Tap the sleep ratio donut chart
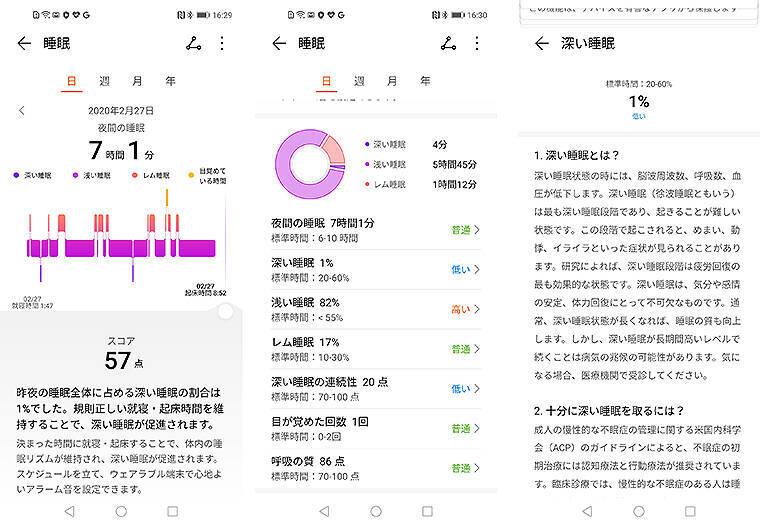The width and height of the screenshot is (760, 525). click(x=310, y=164)
